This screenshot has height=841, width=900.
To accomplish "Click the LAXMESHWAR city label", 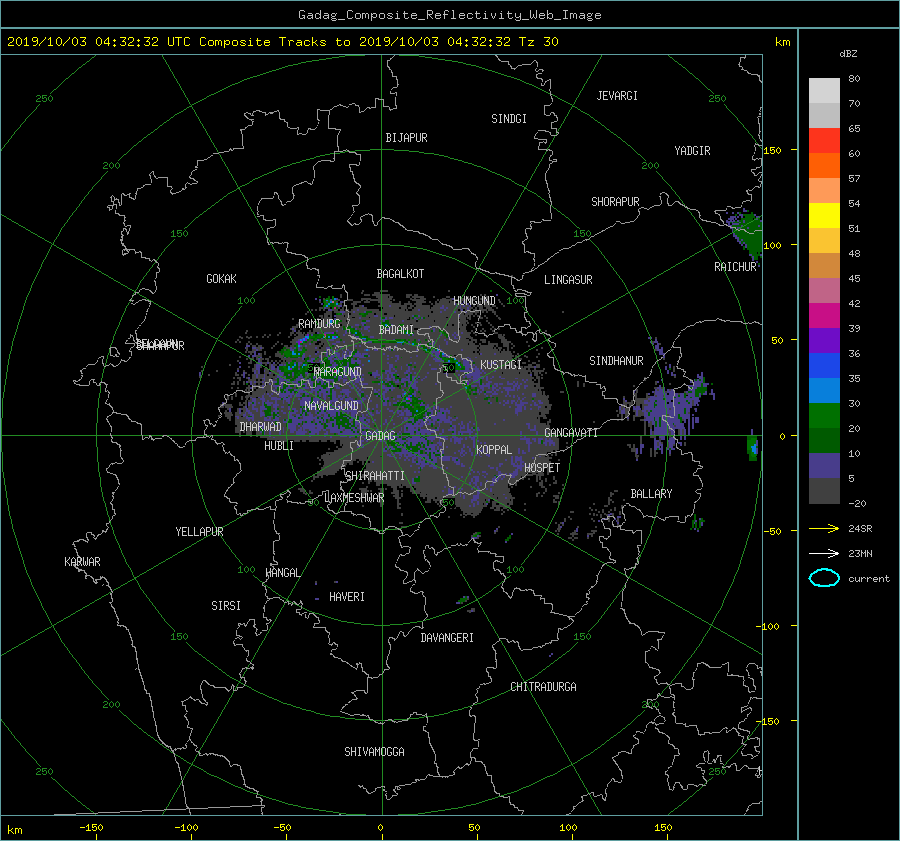I will coord(354,498).
